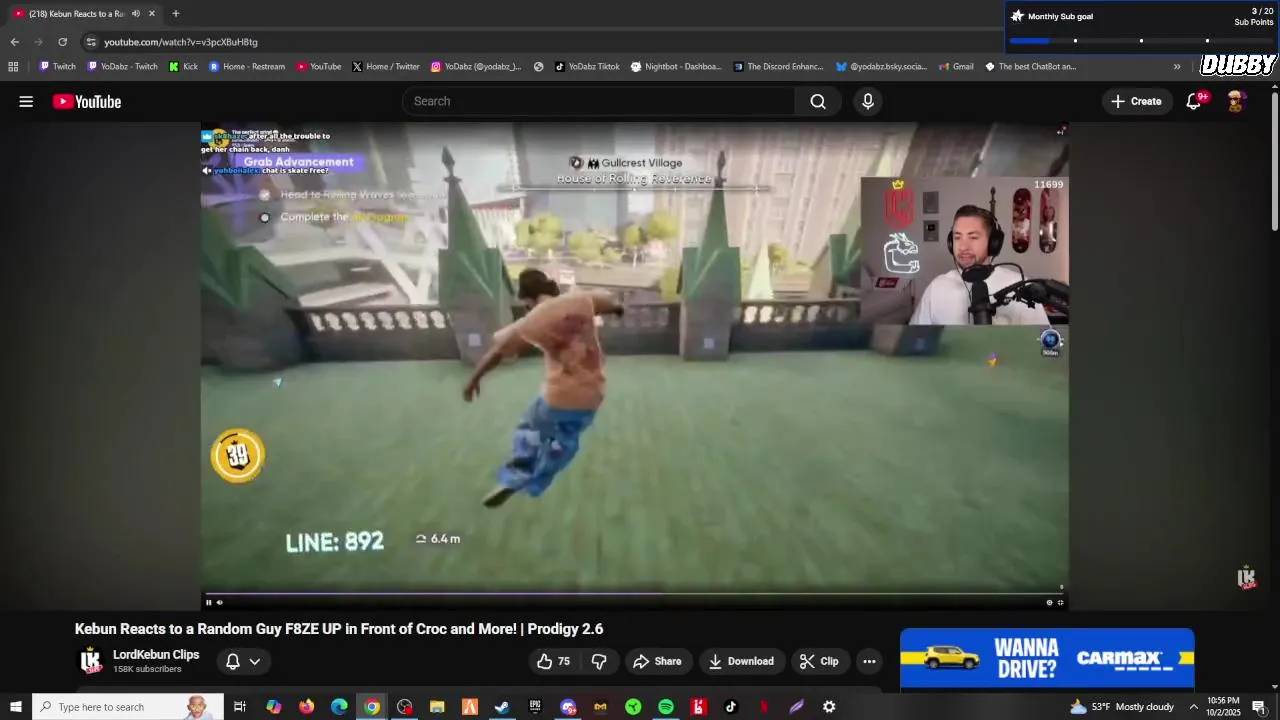The image size is (1280, 720).
Task: Open the YouTube notifications bell
Action: [1194, 101]
